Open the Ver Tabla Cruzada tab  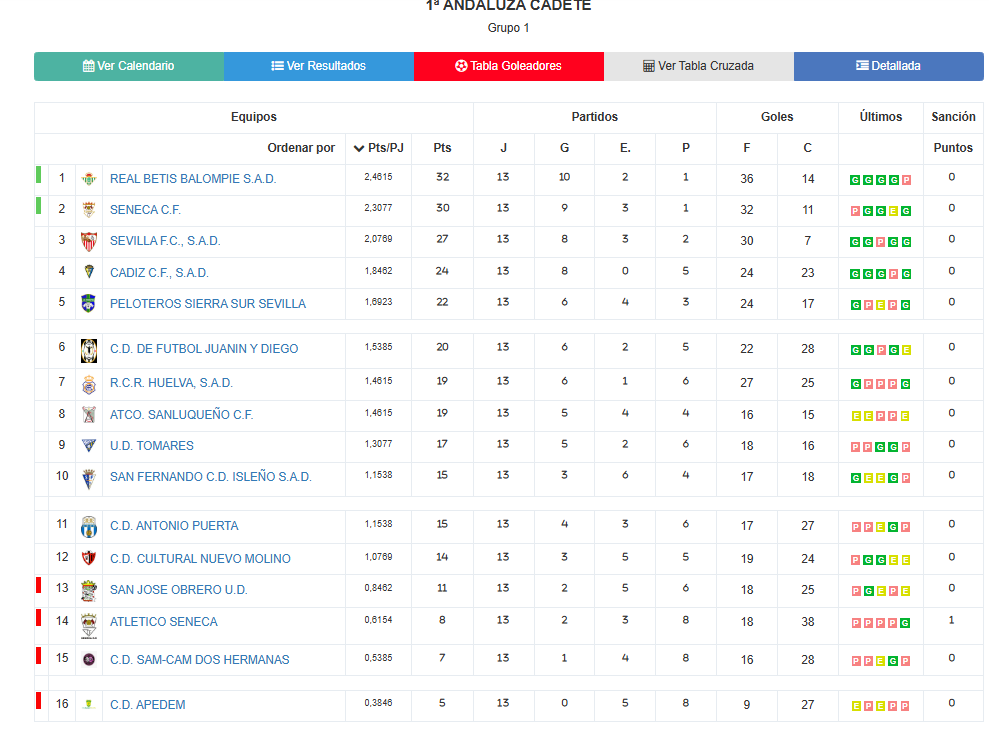698,66
